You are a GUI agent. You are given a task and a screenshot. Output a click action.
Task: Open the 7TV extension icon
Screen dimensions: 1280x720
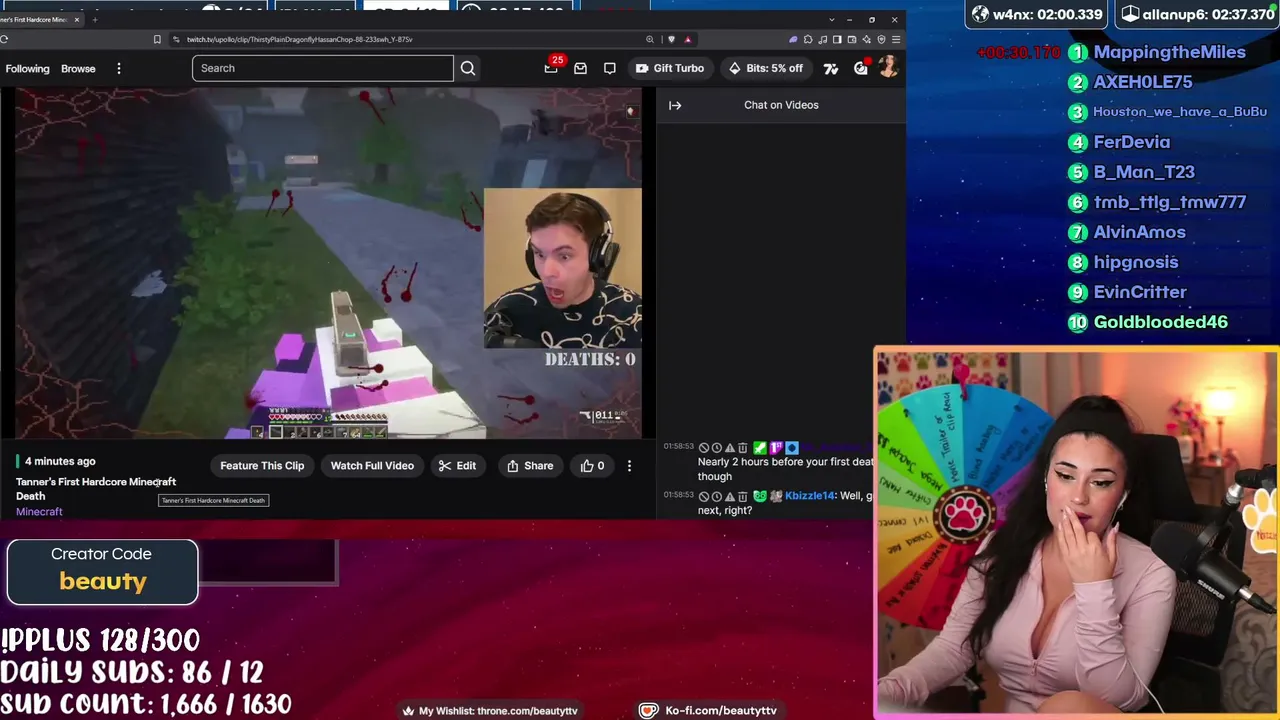pyautogui.click(x=830, y=68)
